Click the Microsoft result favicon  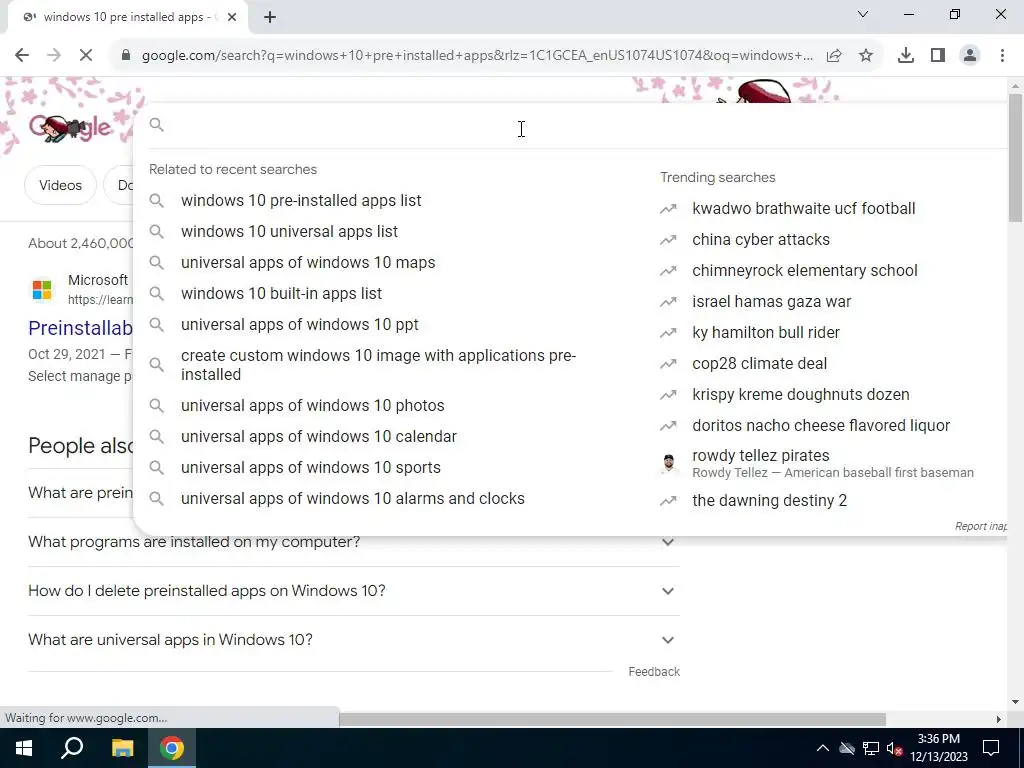tap(42, 289)
